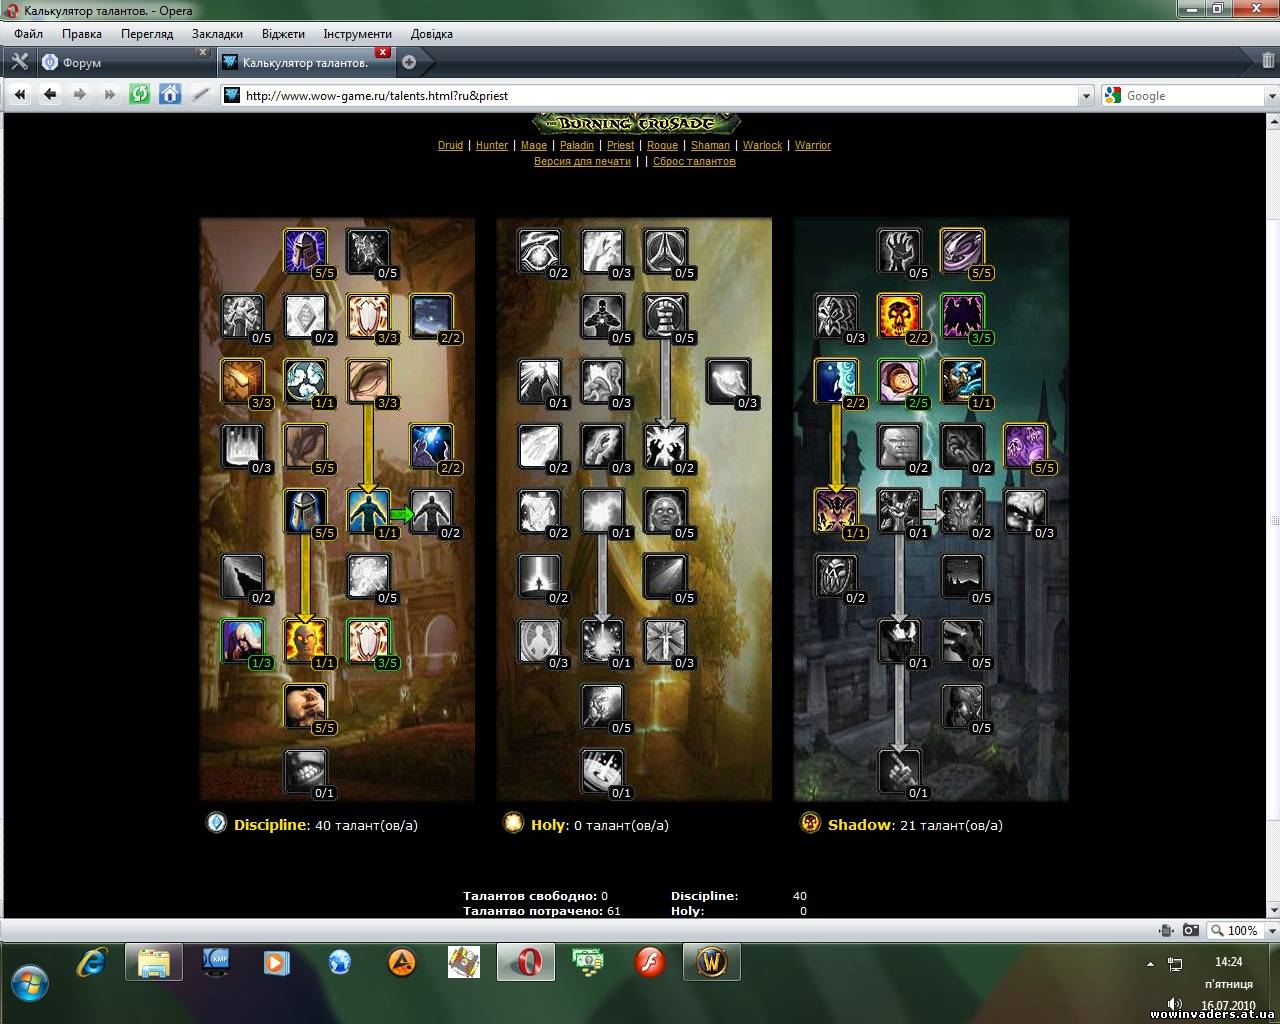Click the volume speaker icon in the tray

click(x=1176, y=1005)
